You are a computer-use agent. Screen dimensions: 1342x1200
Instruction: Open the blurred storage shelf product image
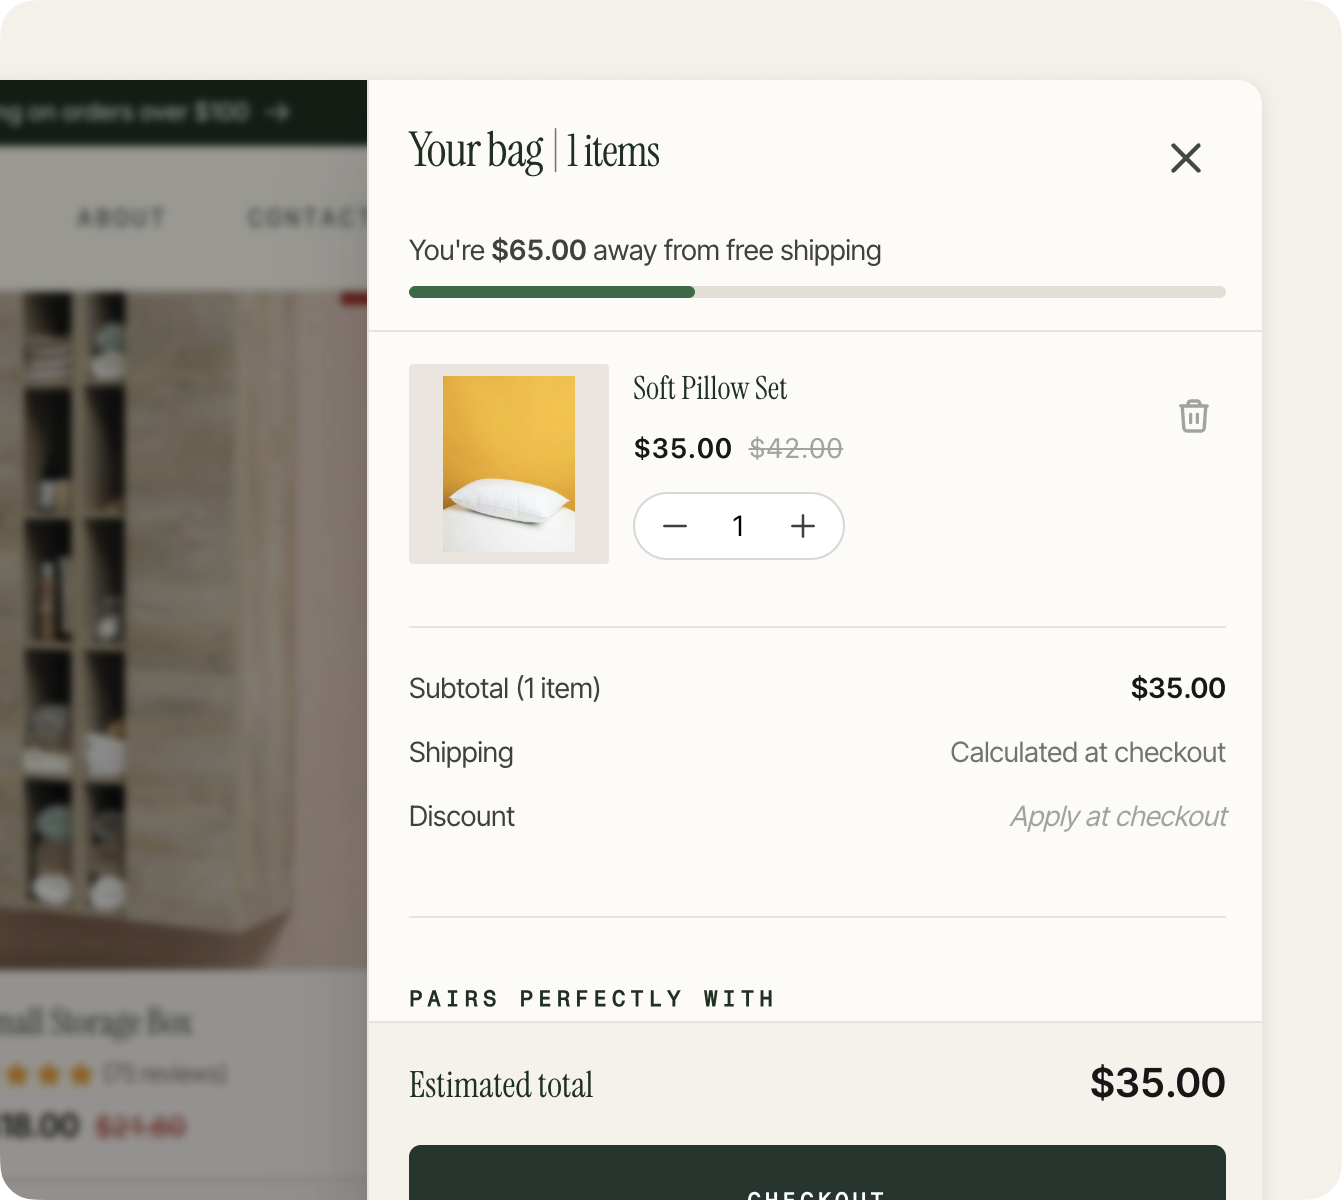[183, 630]
